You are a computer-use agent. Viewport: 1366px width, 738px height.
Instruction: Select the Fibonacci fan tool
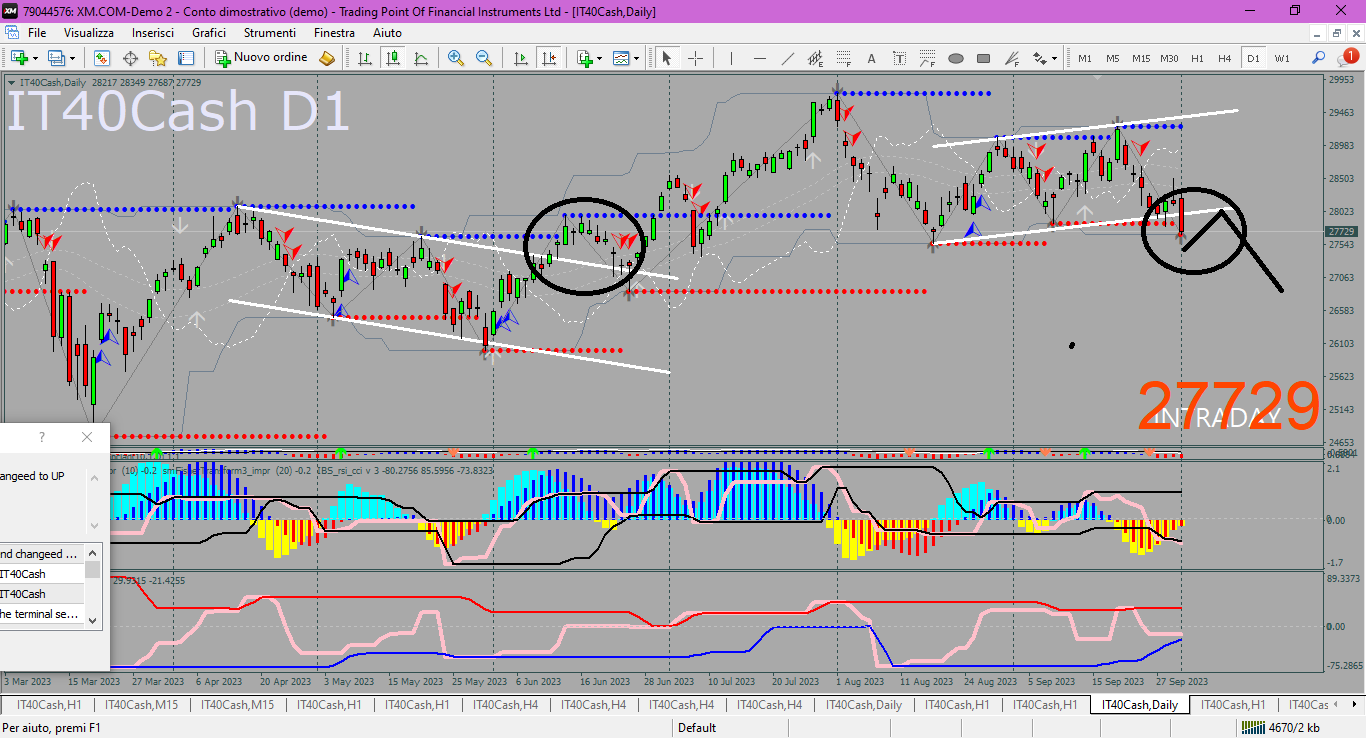[1011, 58]
